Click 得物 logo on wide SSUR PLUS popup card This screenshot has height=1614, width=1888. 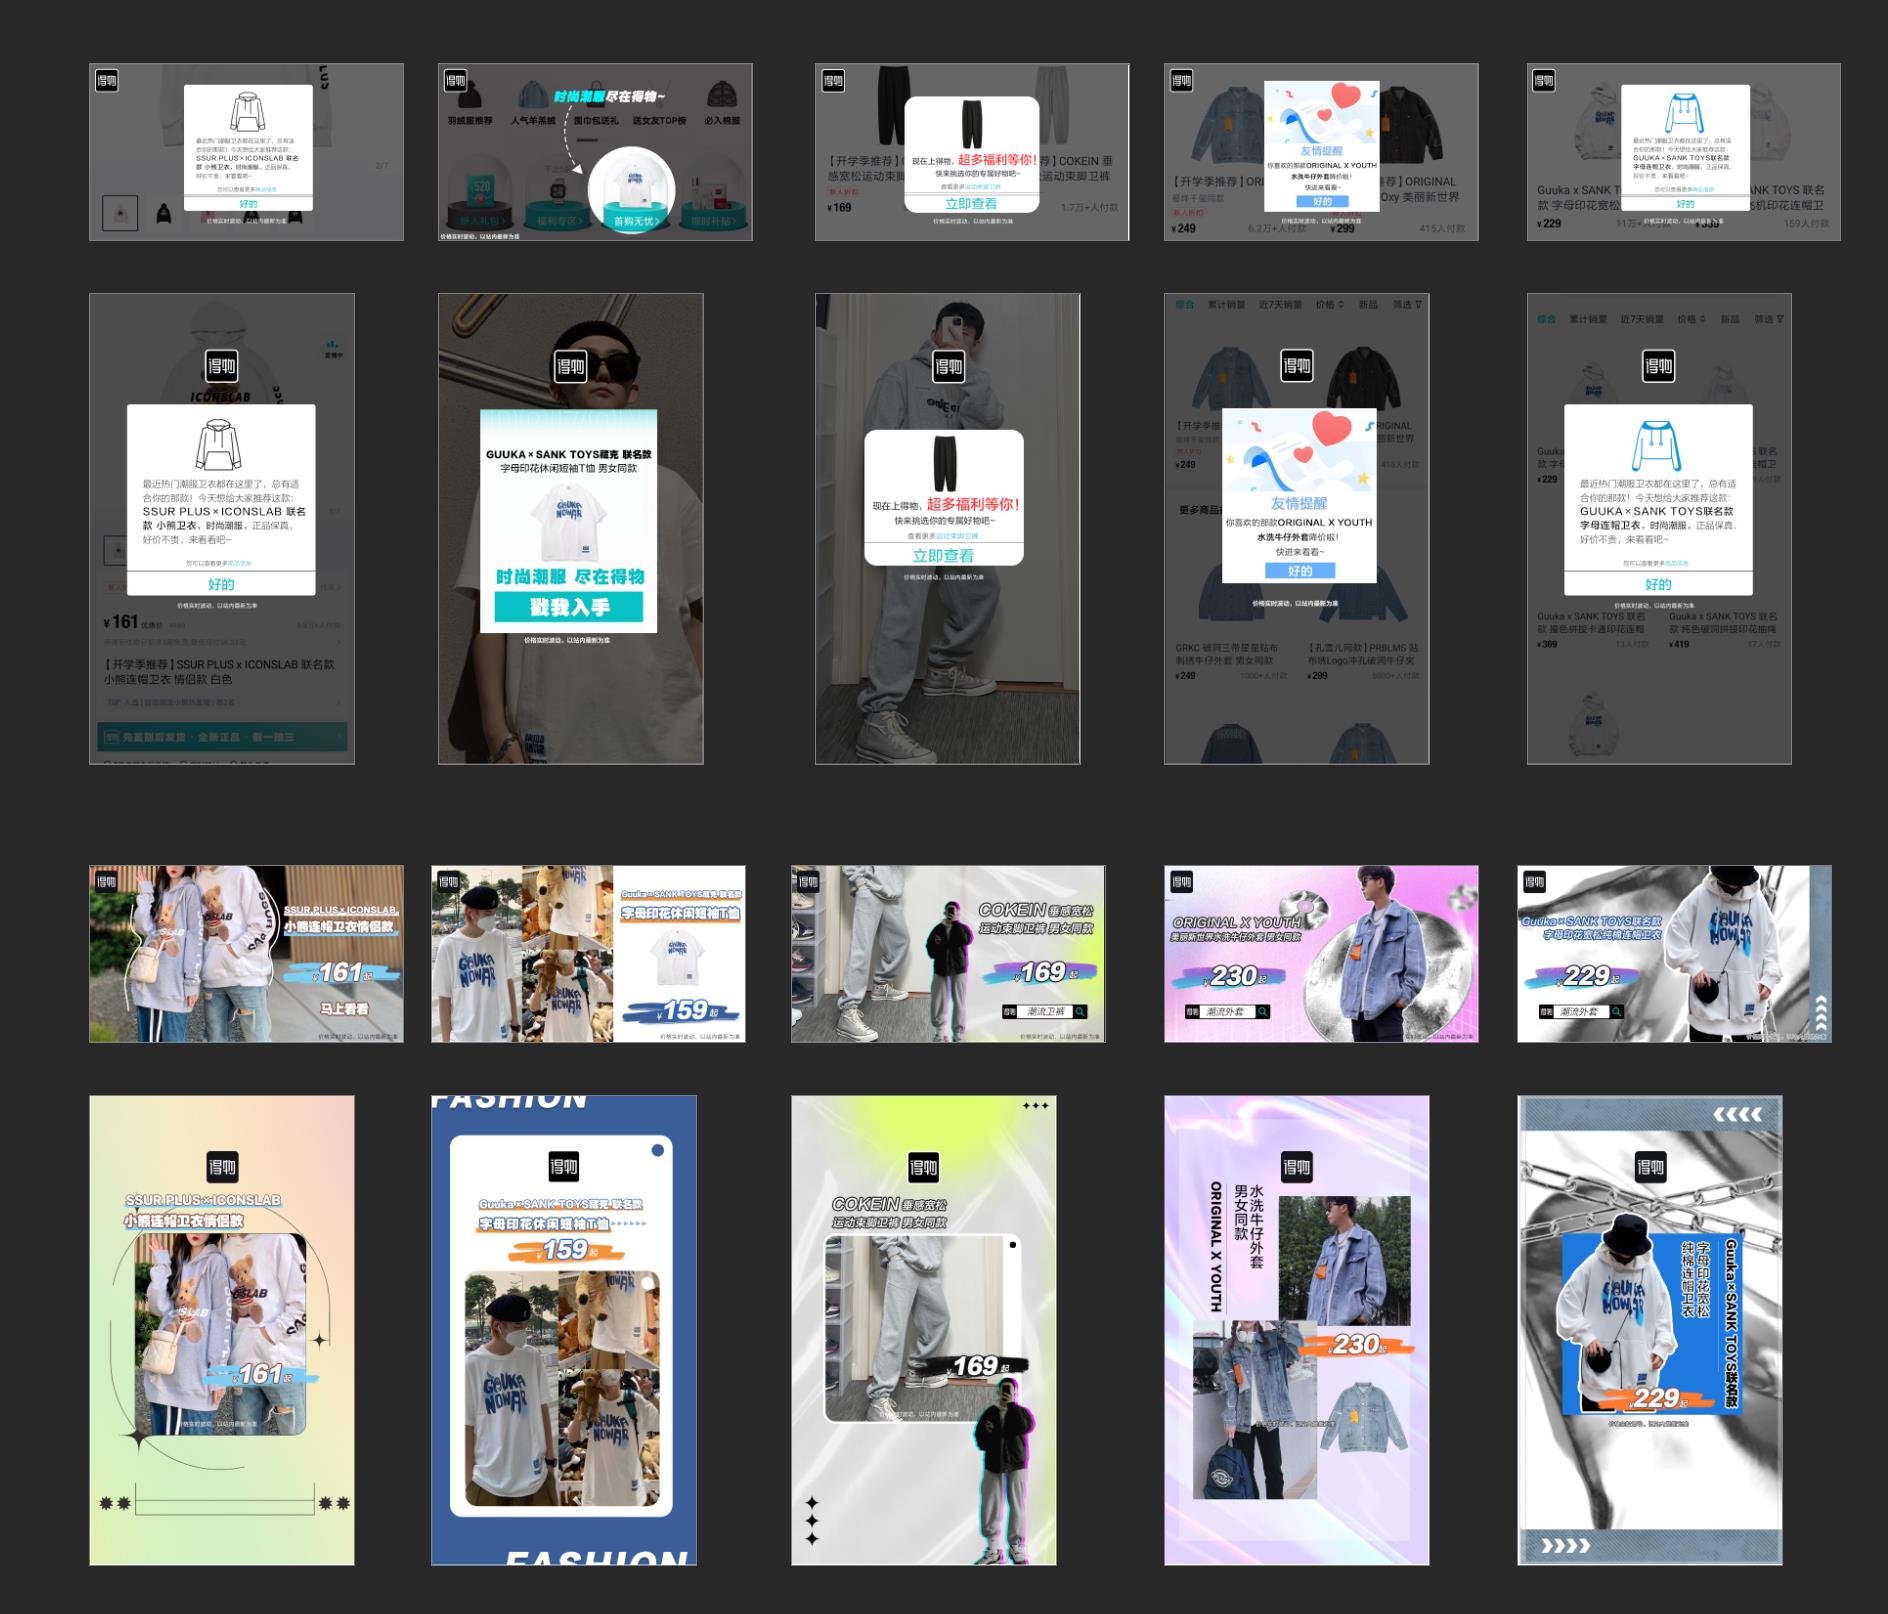pyautogui.click(x=107, y=81)
